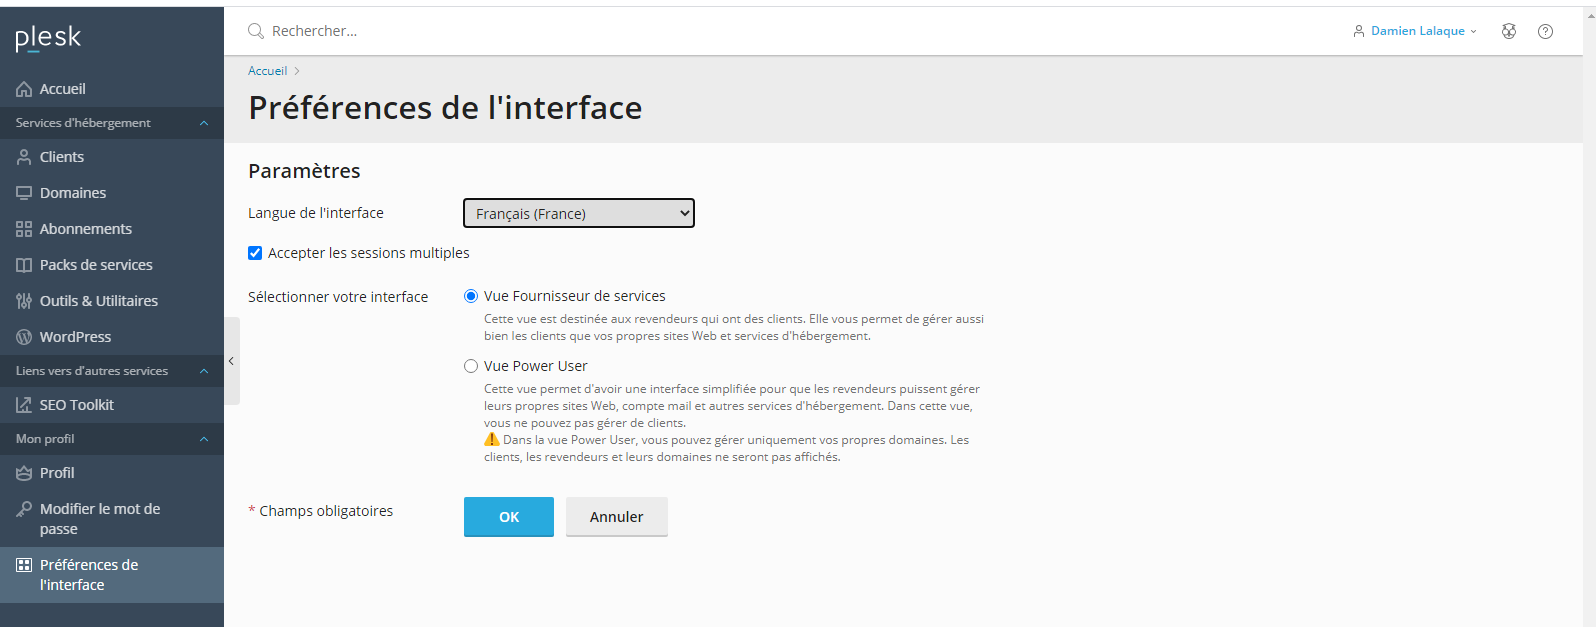Click the help question mark icon

(1545, 31)
